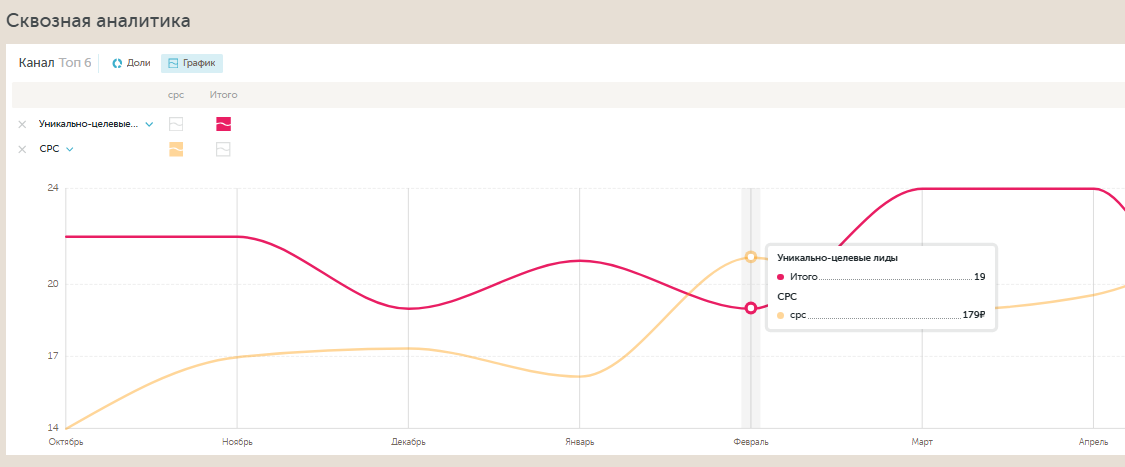Click the red February data point

[750, 308]
